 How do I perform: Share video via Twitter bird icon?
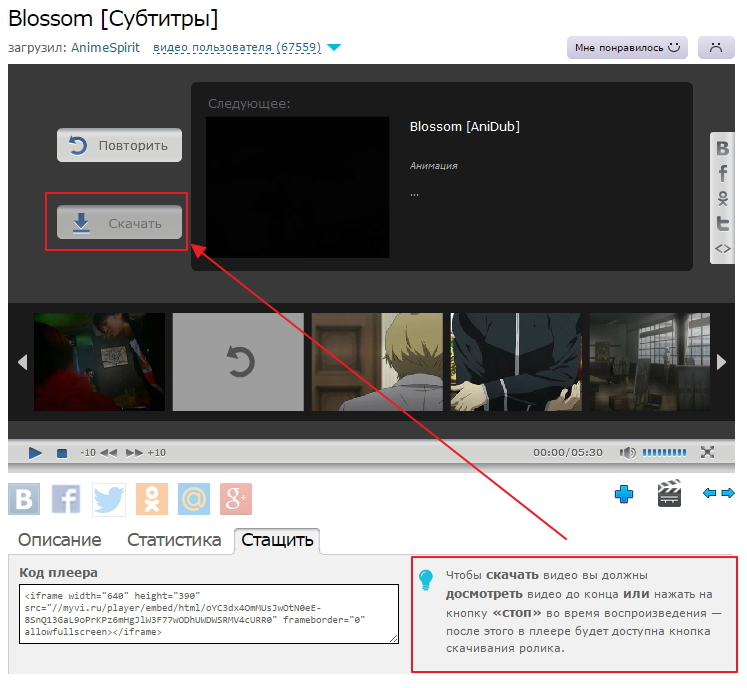click(109, 498)
